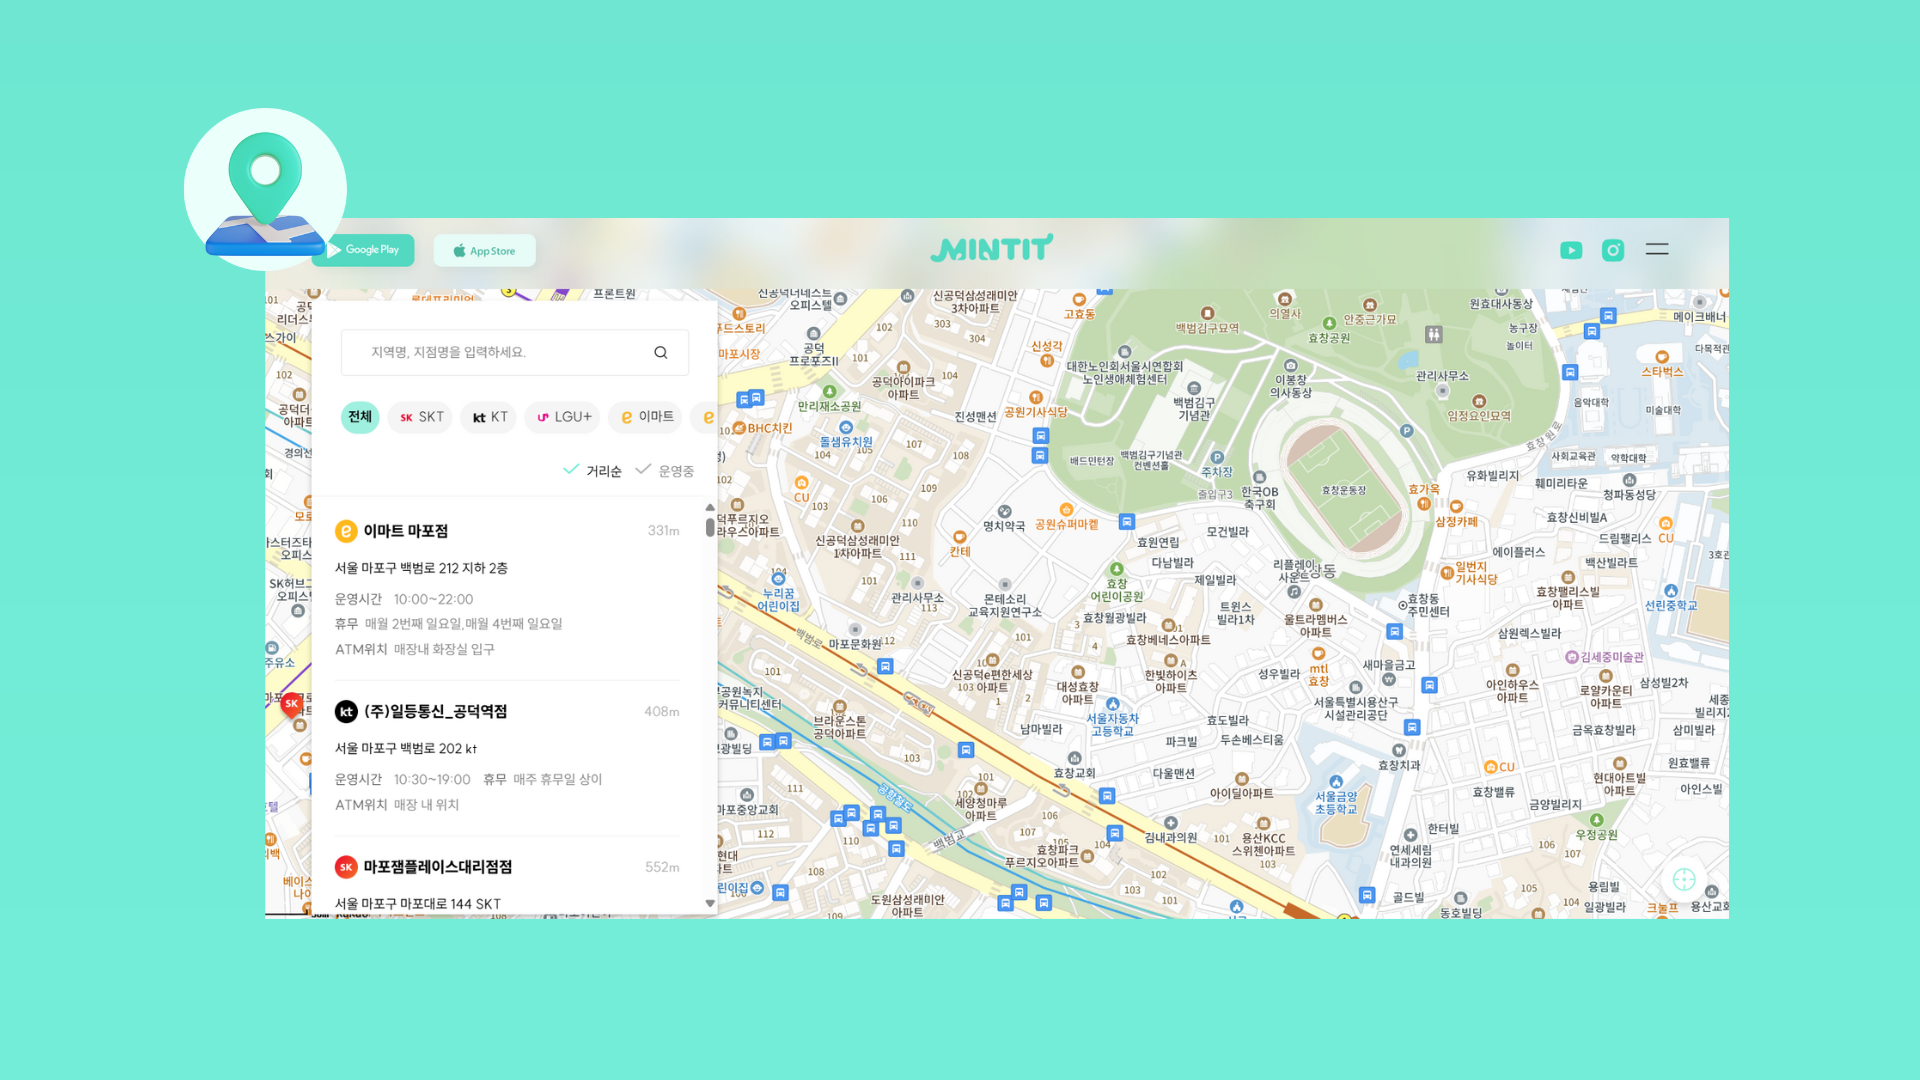Click the BHC치킨 map icon
1920x1080 pixels.
tap(739, 428)
